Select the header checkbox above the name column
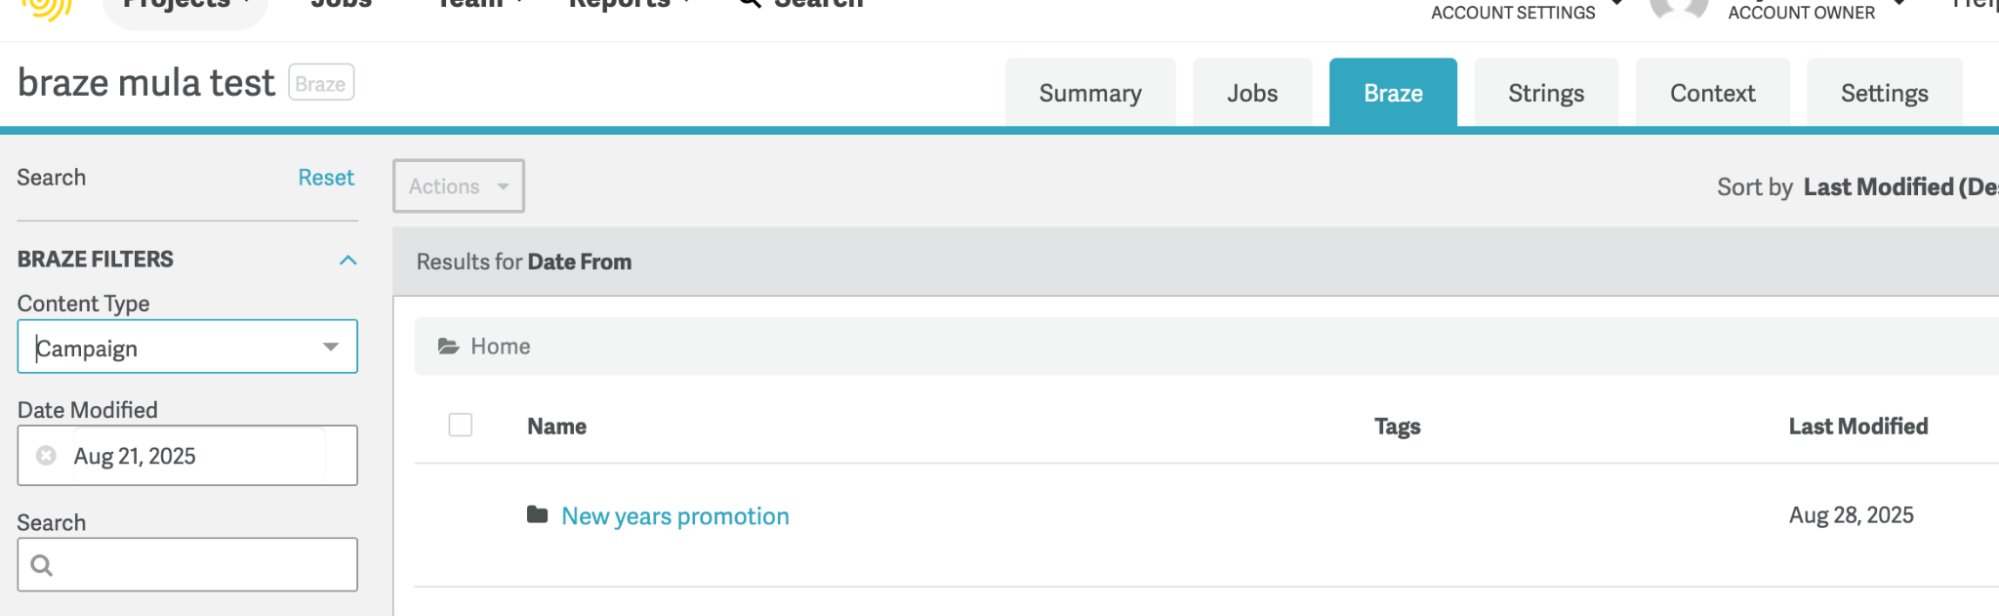 click(x=461, y=425)
